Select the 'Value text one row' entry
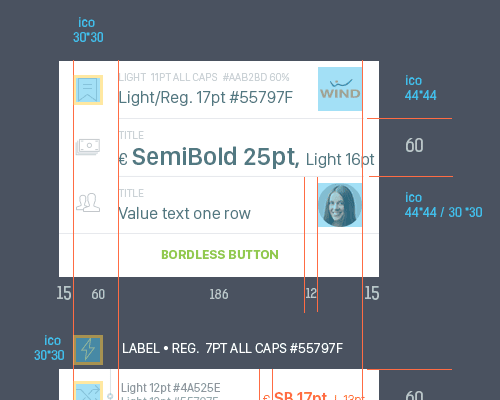This screenshot has height=400, width=500. coord(185,213)
